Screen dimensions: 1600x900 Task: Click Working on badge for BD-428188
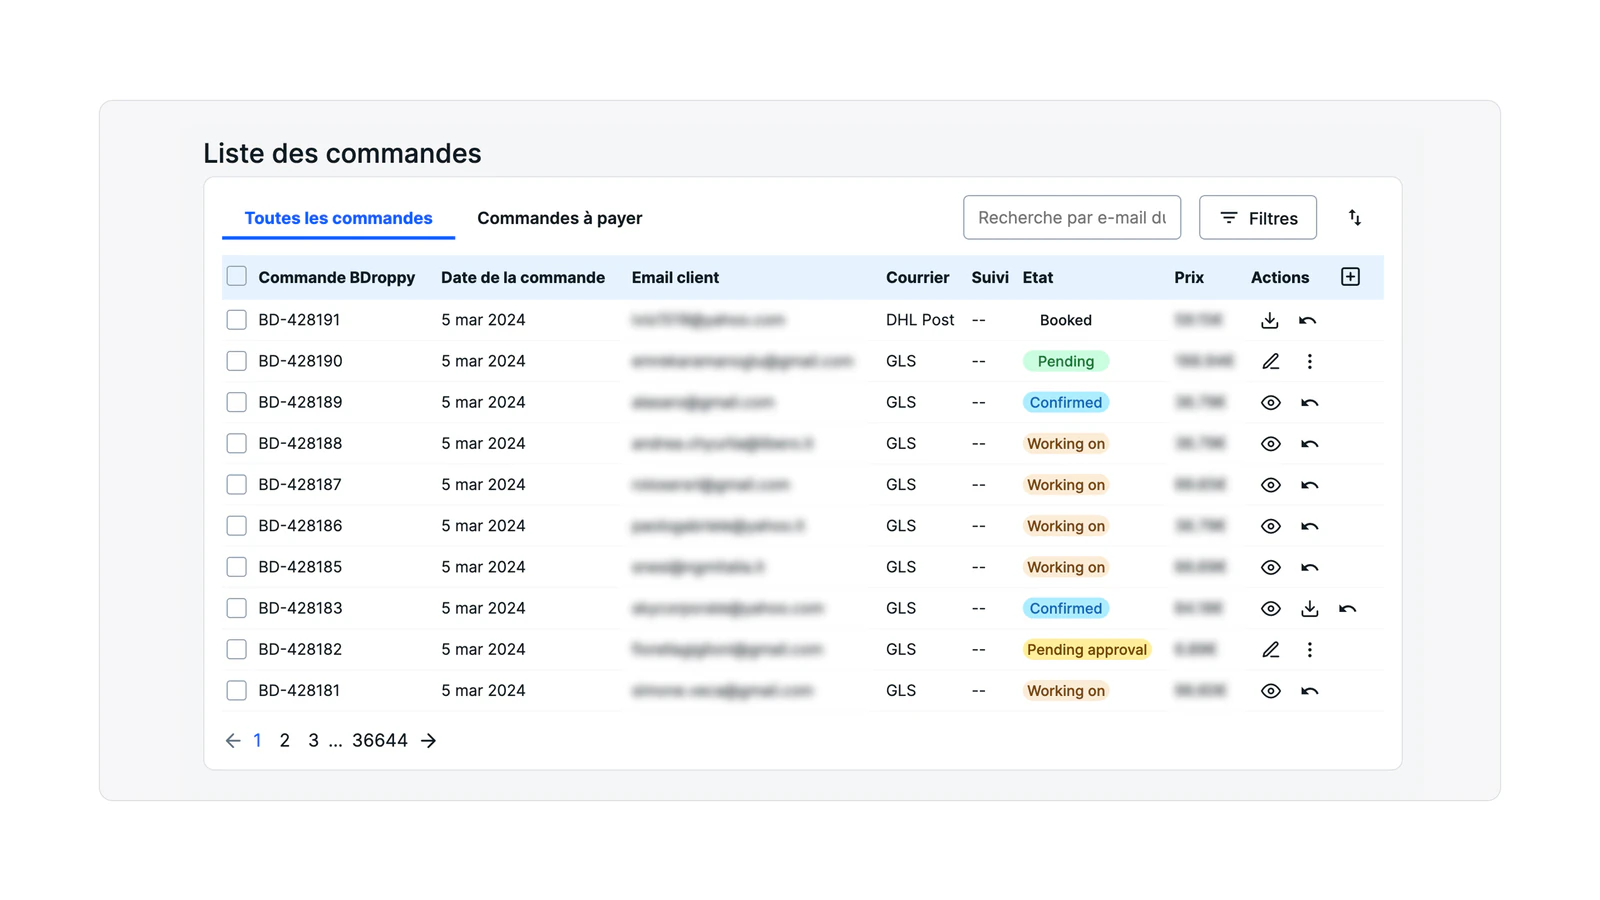click(x=1066, y=444)
